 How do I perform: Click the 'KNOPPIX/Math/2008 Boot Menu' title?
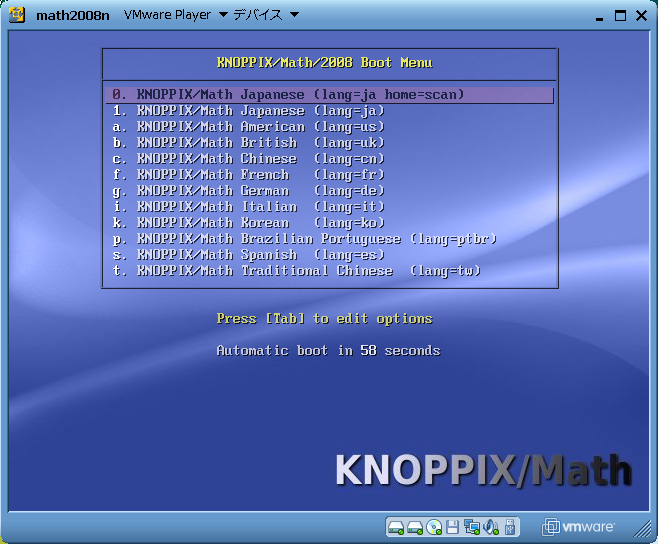coord(324,63)
